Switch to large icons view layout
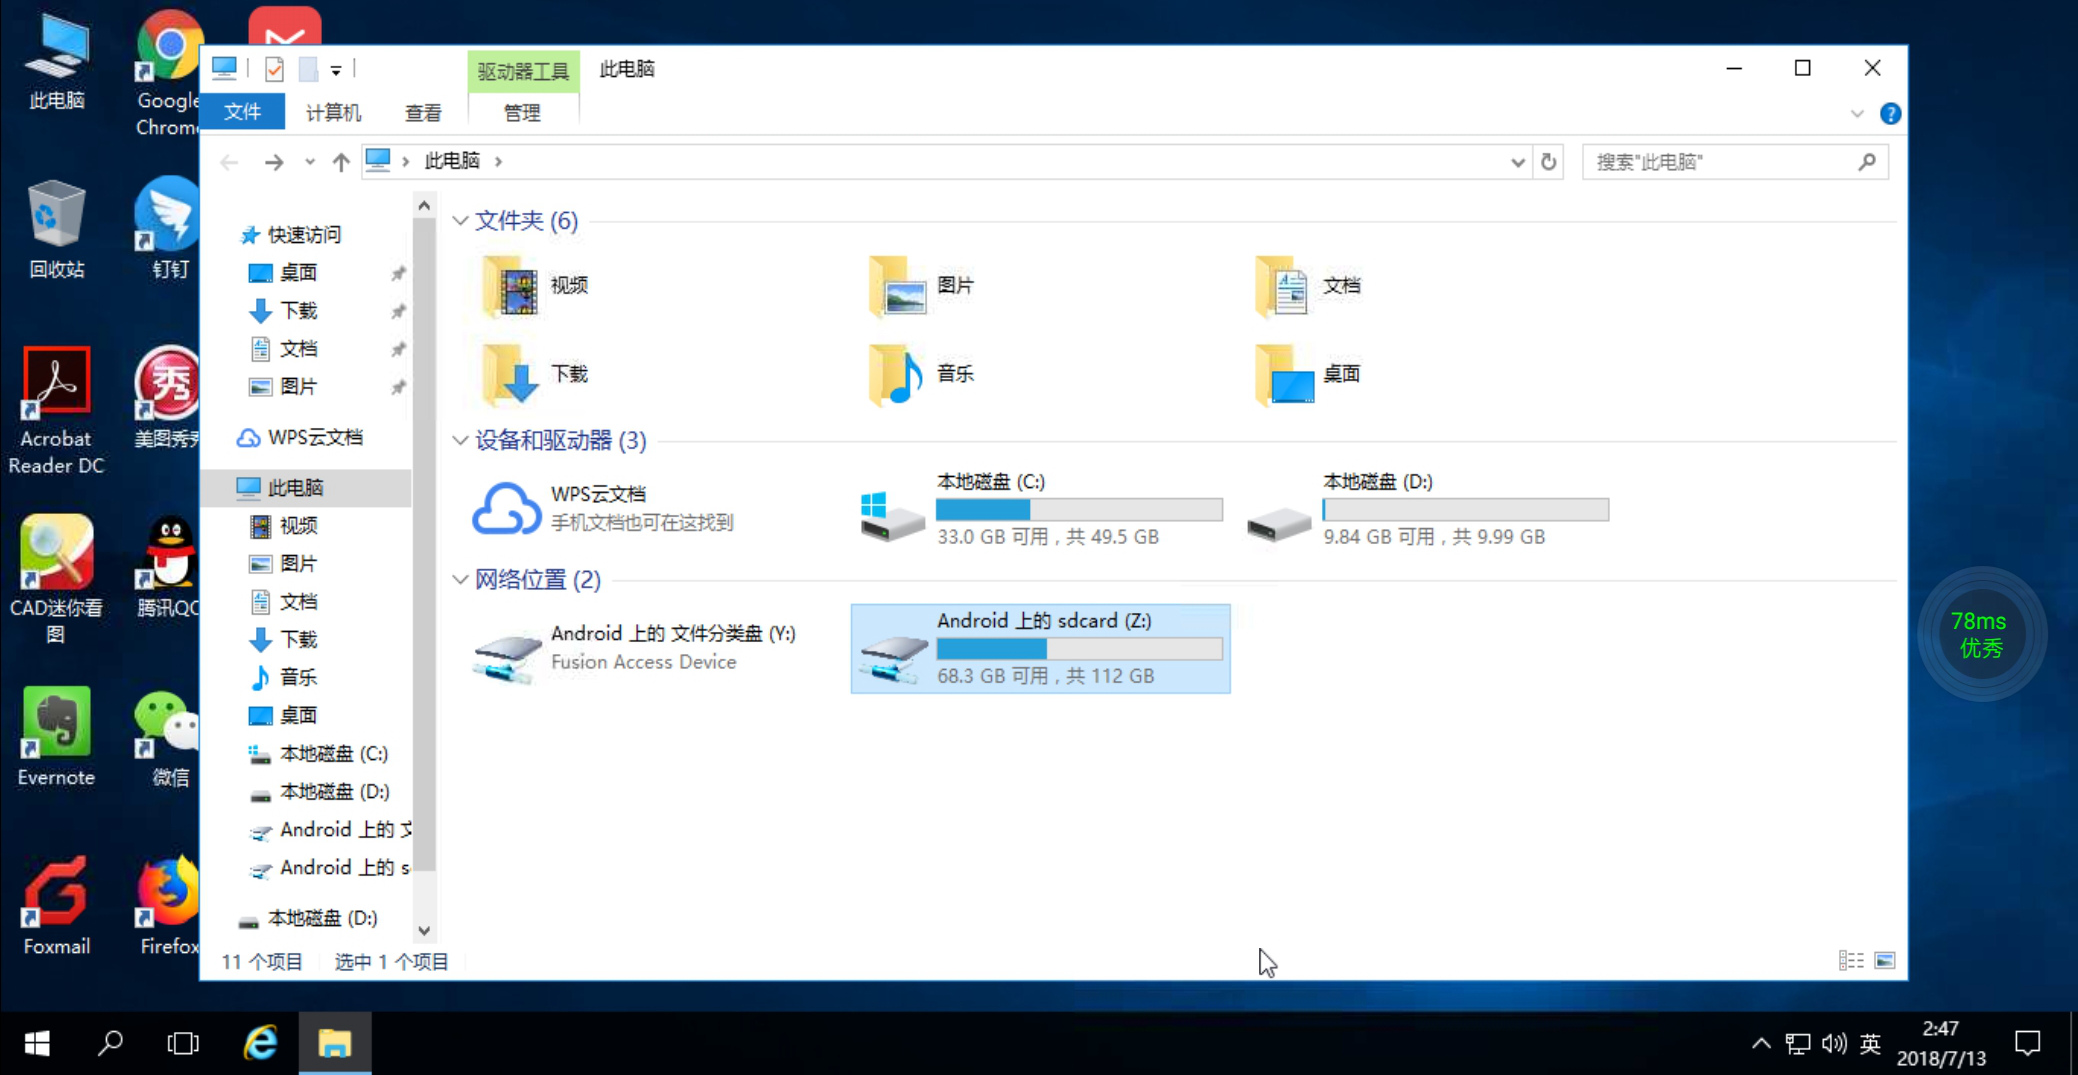2078x1075 pixels. click(1885, 961)
